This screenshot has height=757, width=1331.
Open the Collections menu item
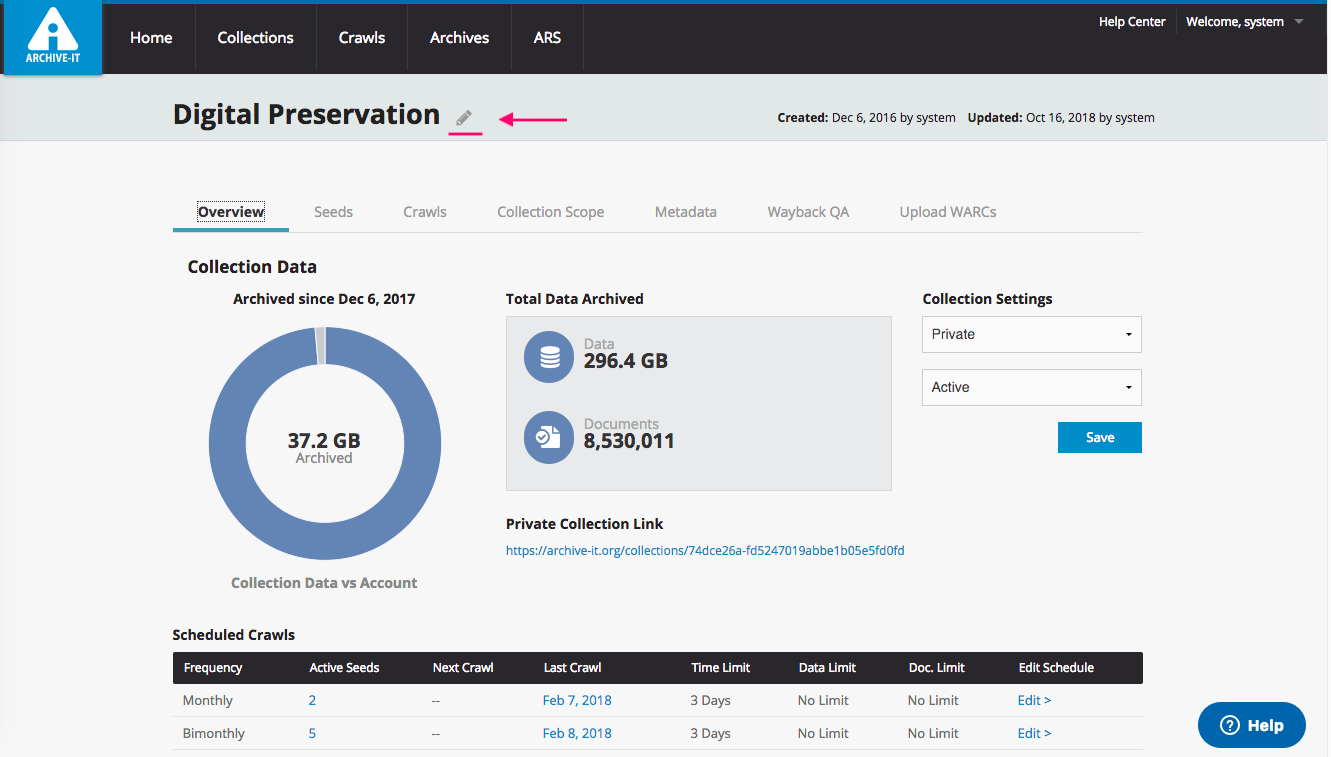click(255, 38)
